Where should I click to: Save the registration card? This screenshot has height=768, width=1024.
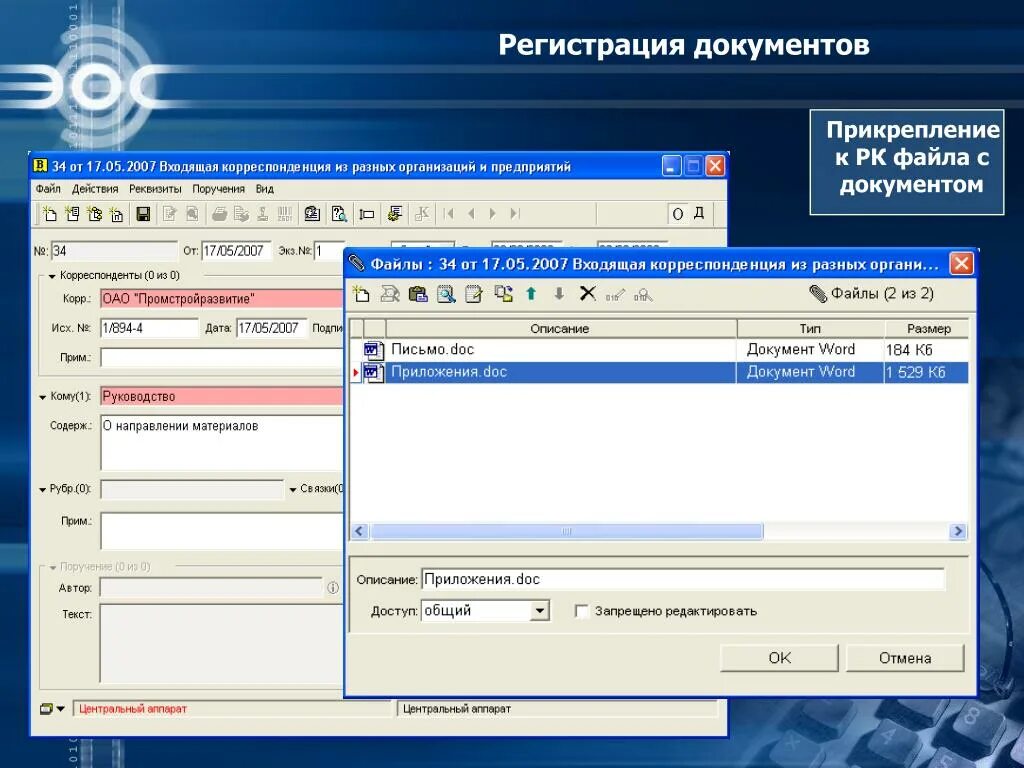pyautogui.click(x=145, y=213)
